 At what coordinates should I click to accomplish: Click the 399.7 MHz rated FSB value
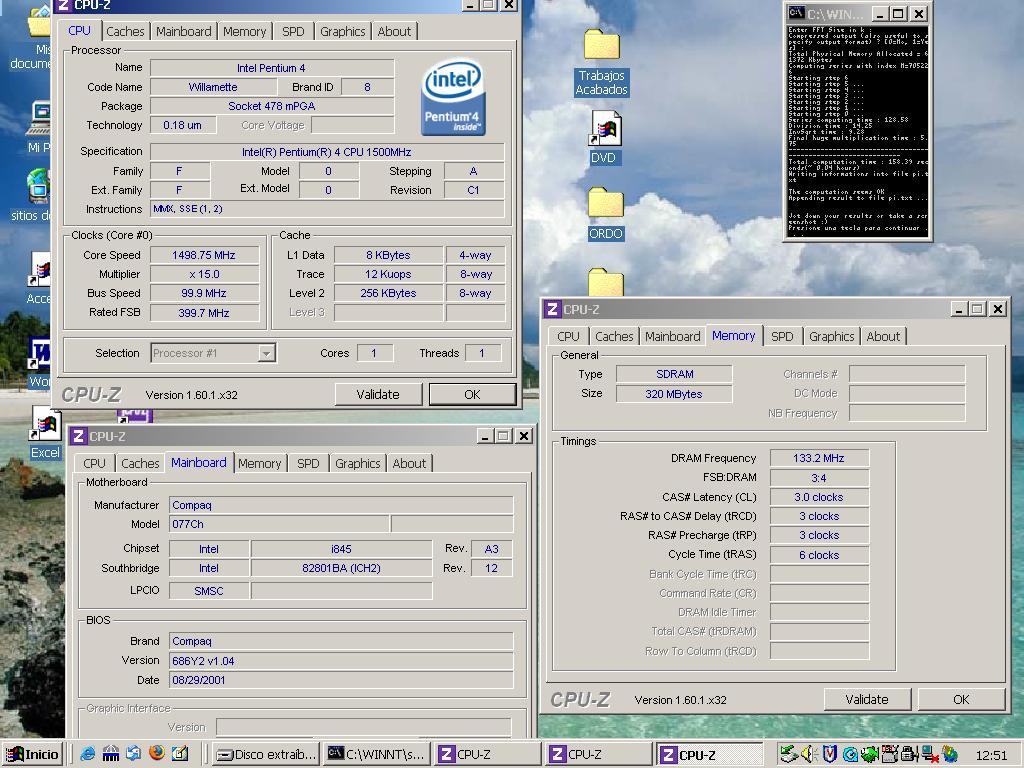204,313
